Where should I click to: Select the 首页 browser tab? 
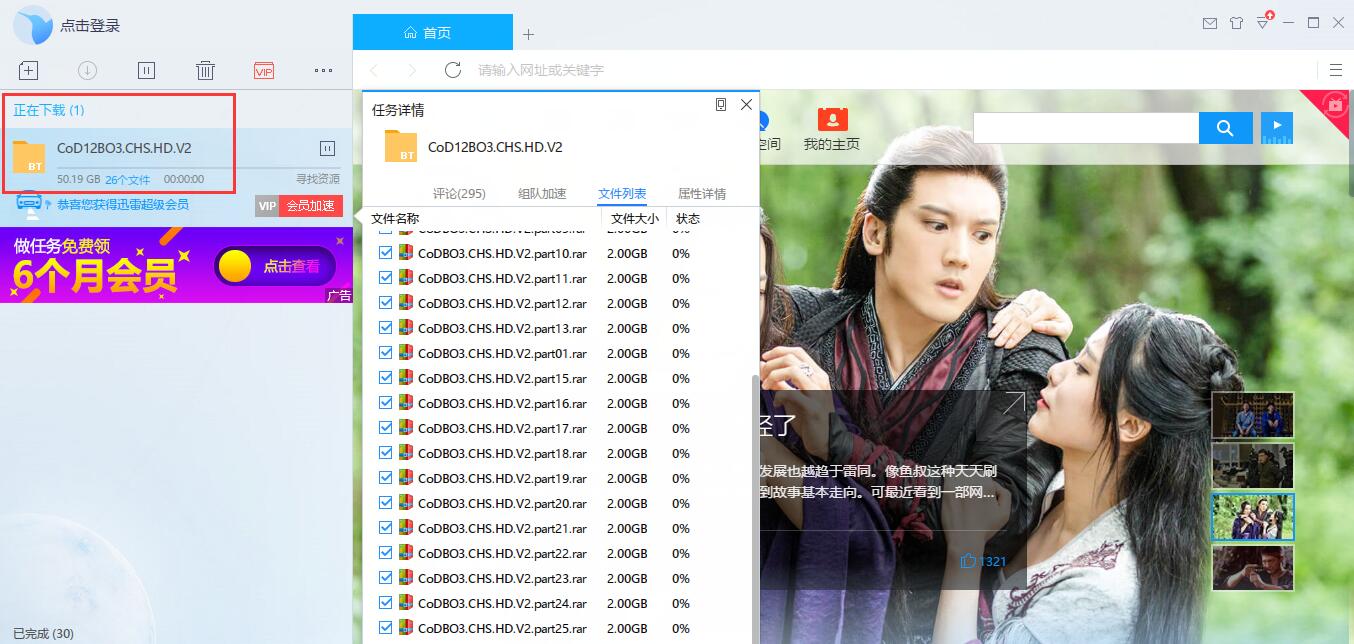coord(433,33)
